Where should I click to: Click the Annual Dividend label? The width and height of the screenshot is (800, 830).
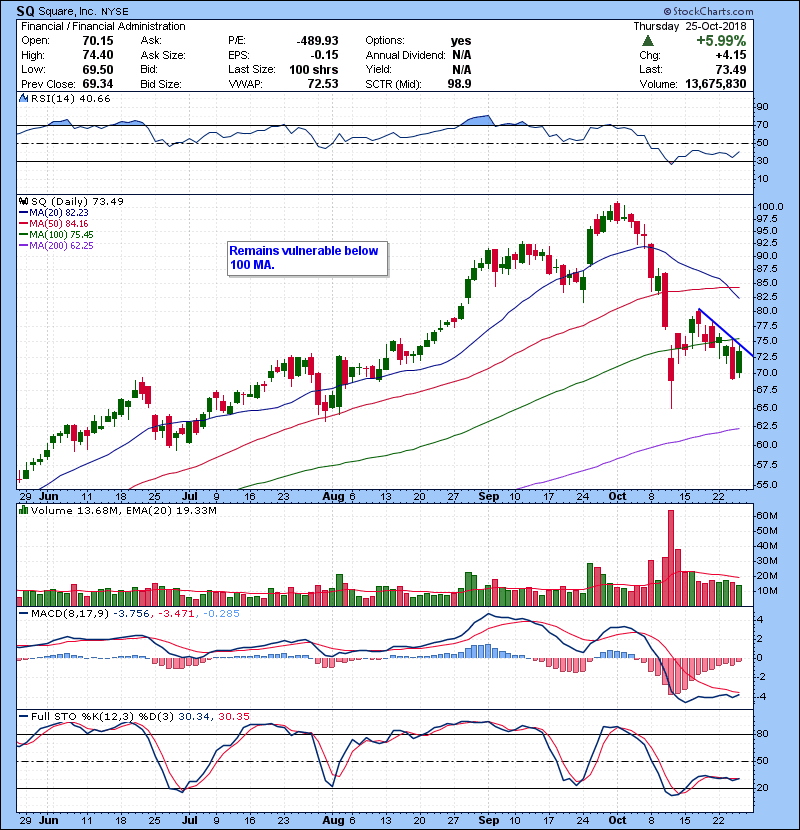click(x=406, y=55)
